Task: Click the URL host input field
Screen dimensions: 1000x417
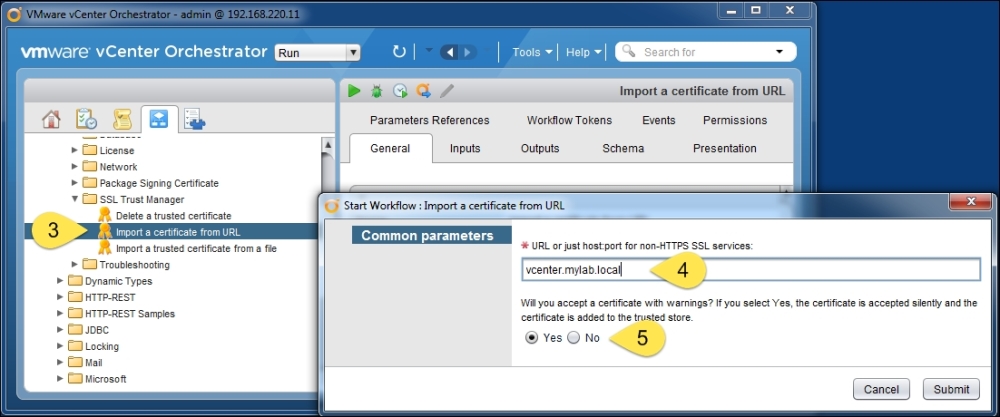Action: (750, 270)
